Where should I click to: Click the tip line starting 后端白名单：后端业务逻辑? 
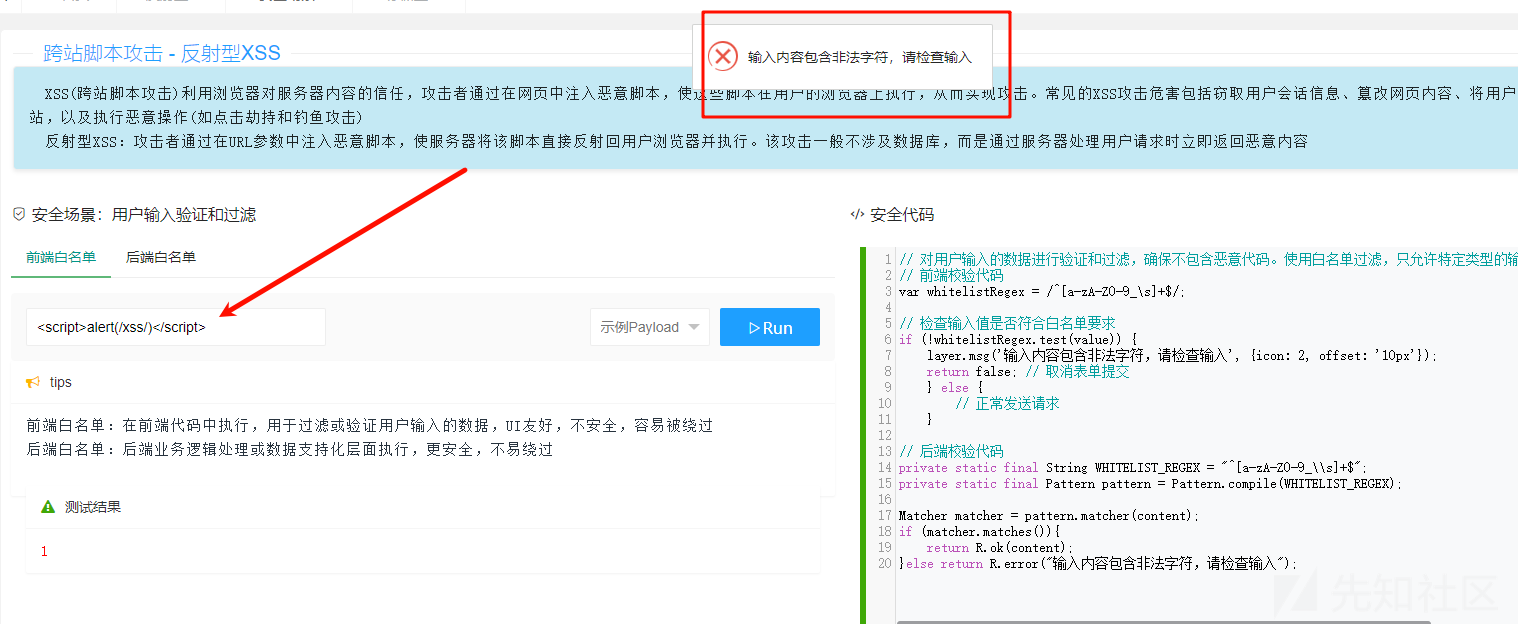tap(290, 449)
